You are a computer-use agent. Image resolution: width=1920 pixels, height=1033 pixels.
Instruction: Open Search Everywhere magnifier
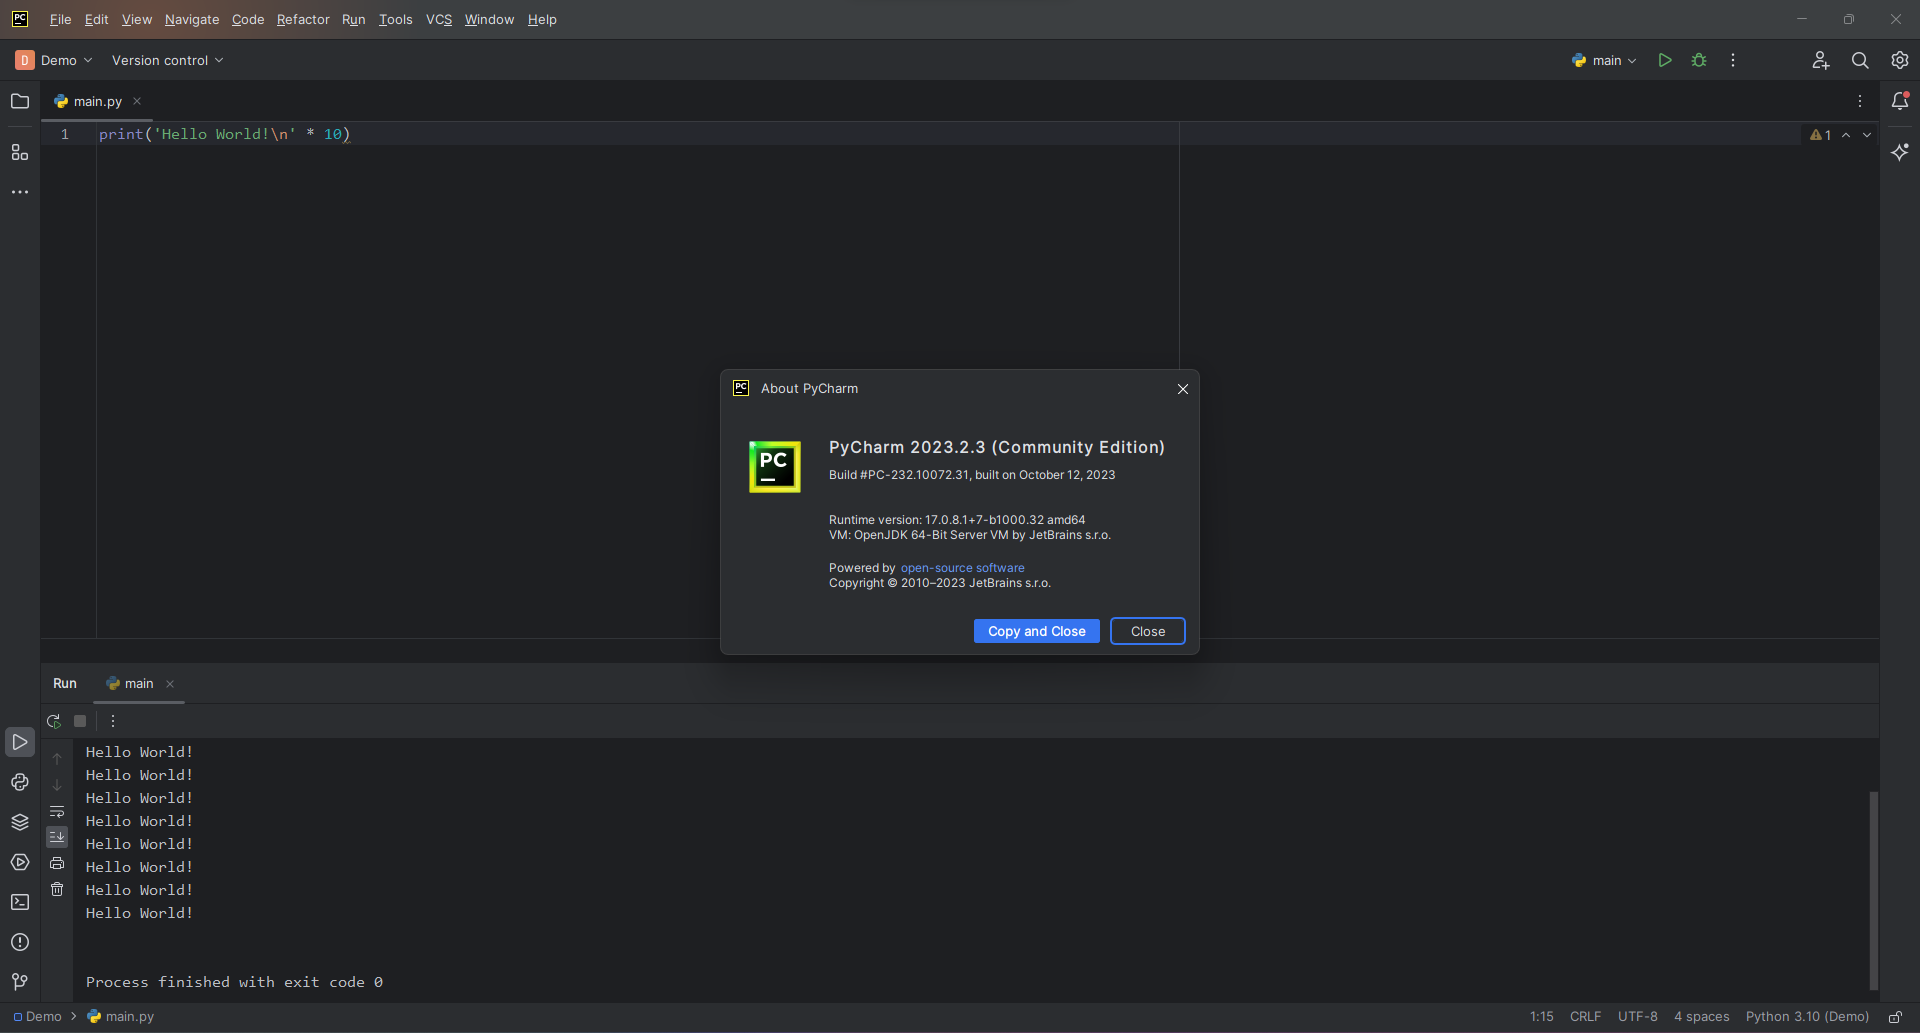coord(1860,60)
